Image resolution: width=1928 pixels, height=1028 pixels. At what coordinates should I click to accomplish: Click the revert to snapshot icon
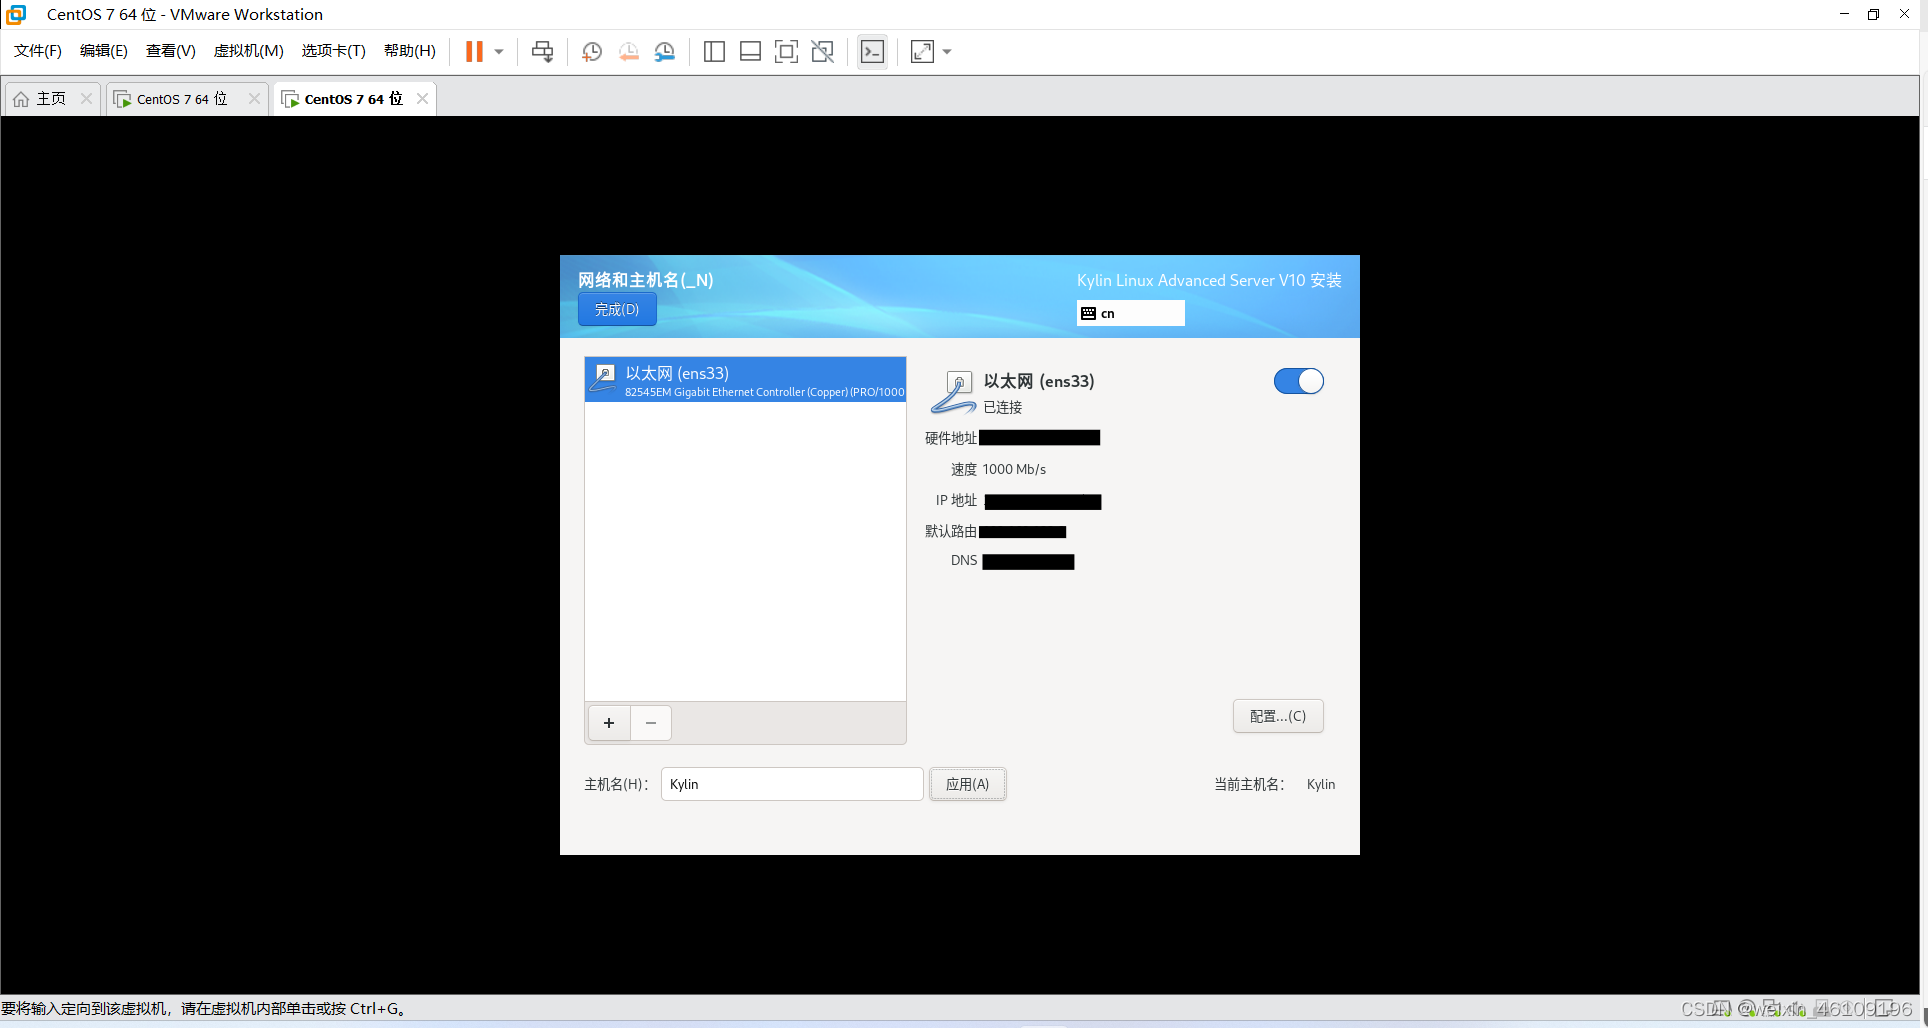(x=628, y=52)
